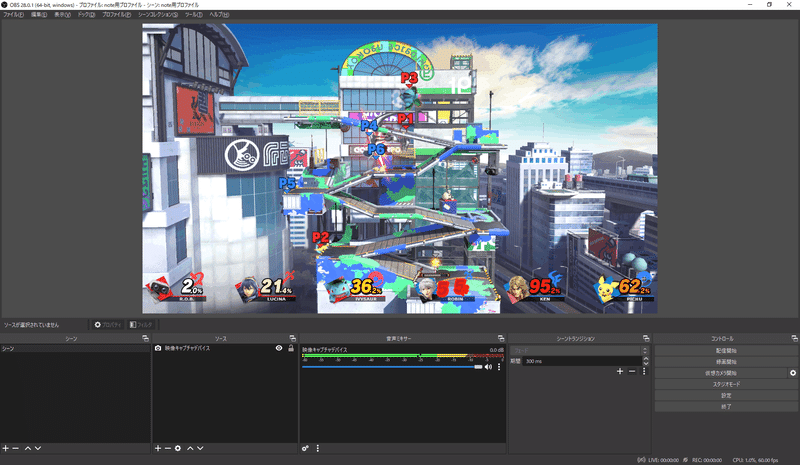Undock the 音声ミキサー (Audio Mixer) panel

click(501, 338)
